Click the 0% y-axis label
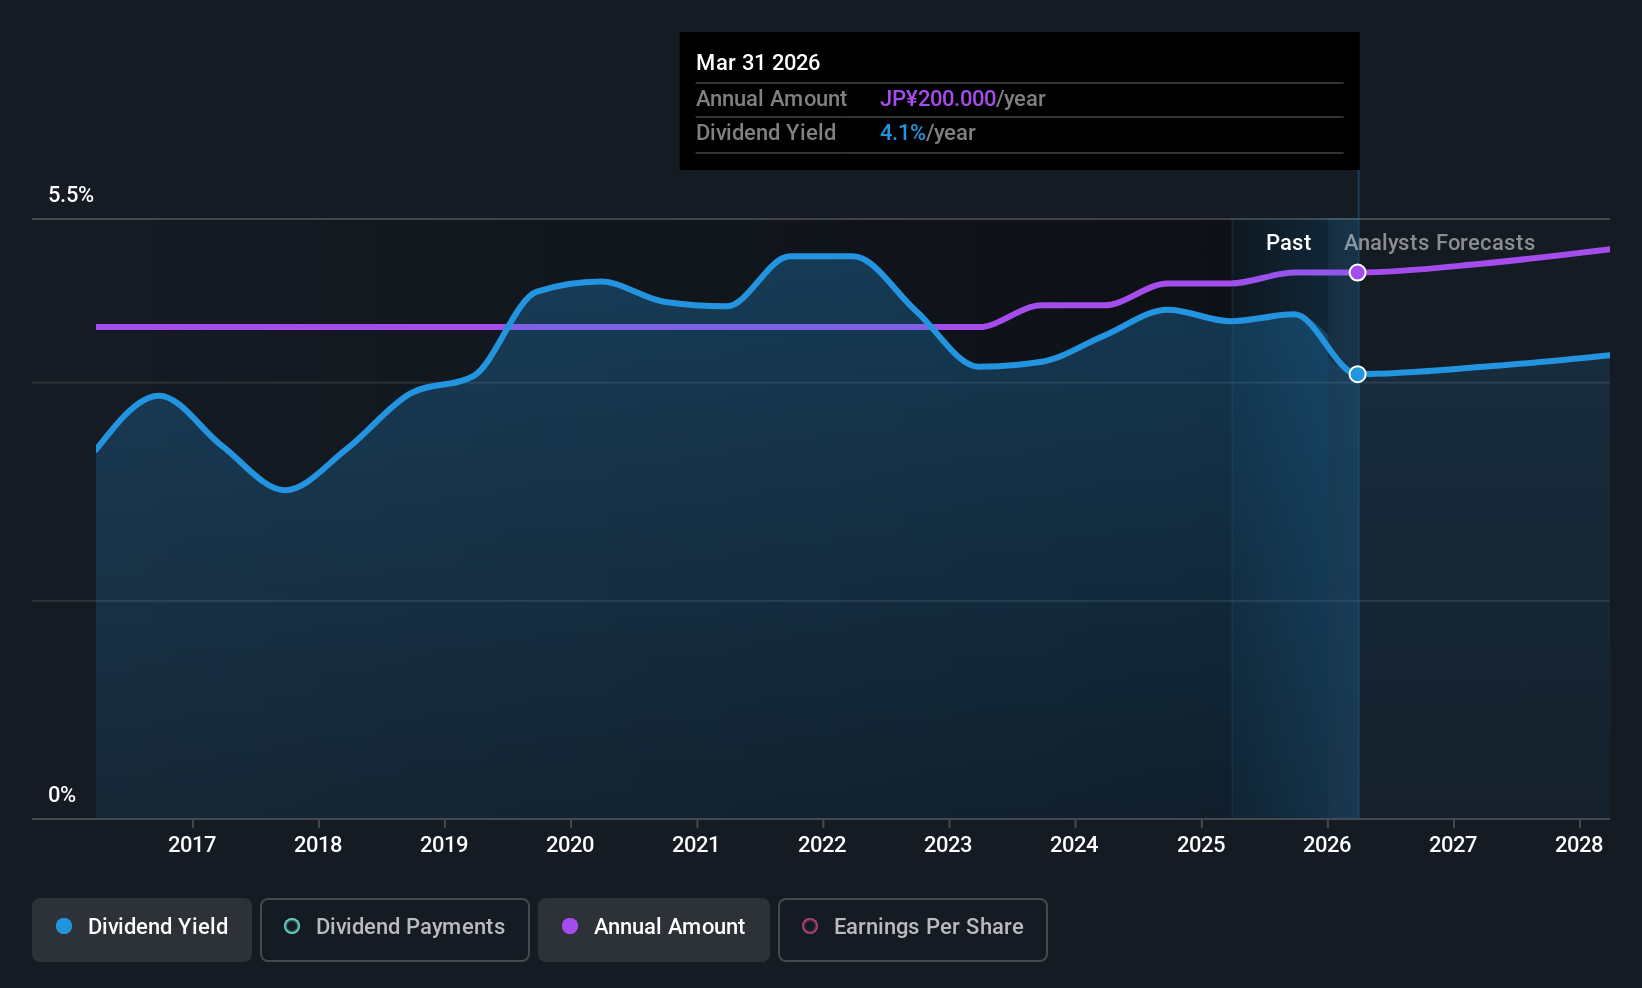 [62, 795]
